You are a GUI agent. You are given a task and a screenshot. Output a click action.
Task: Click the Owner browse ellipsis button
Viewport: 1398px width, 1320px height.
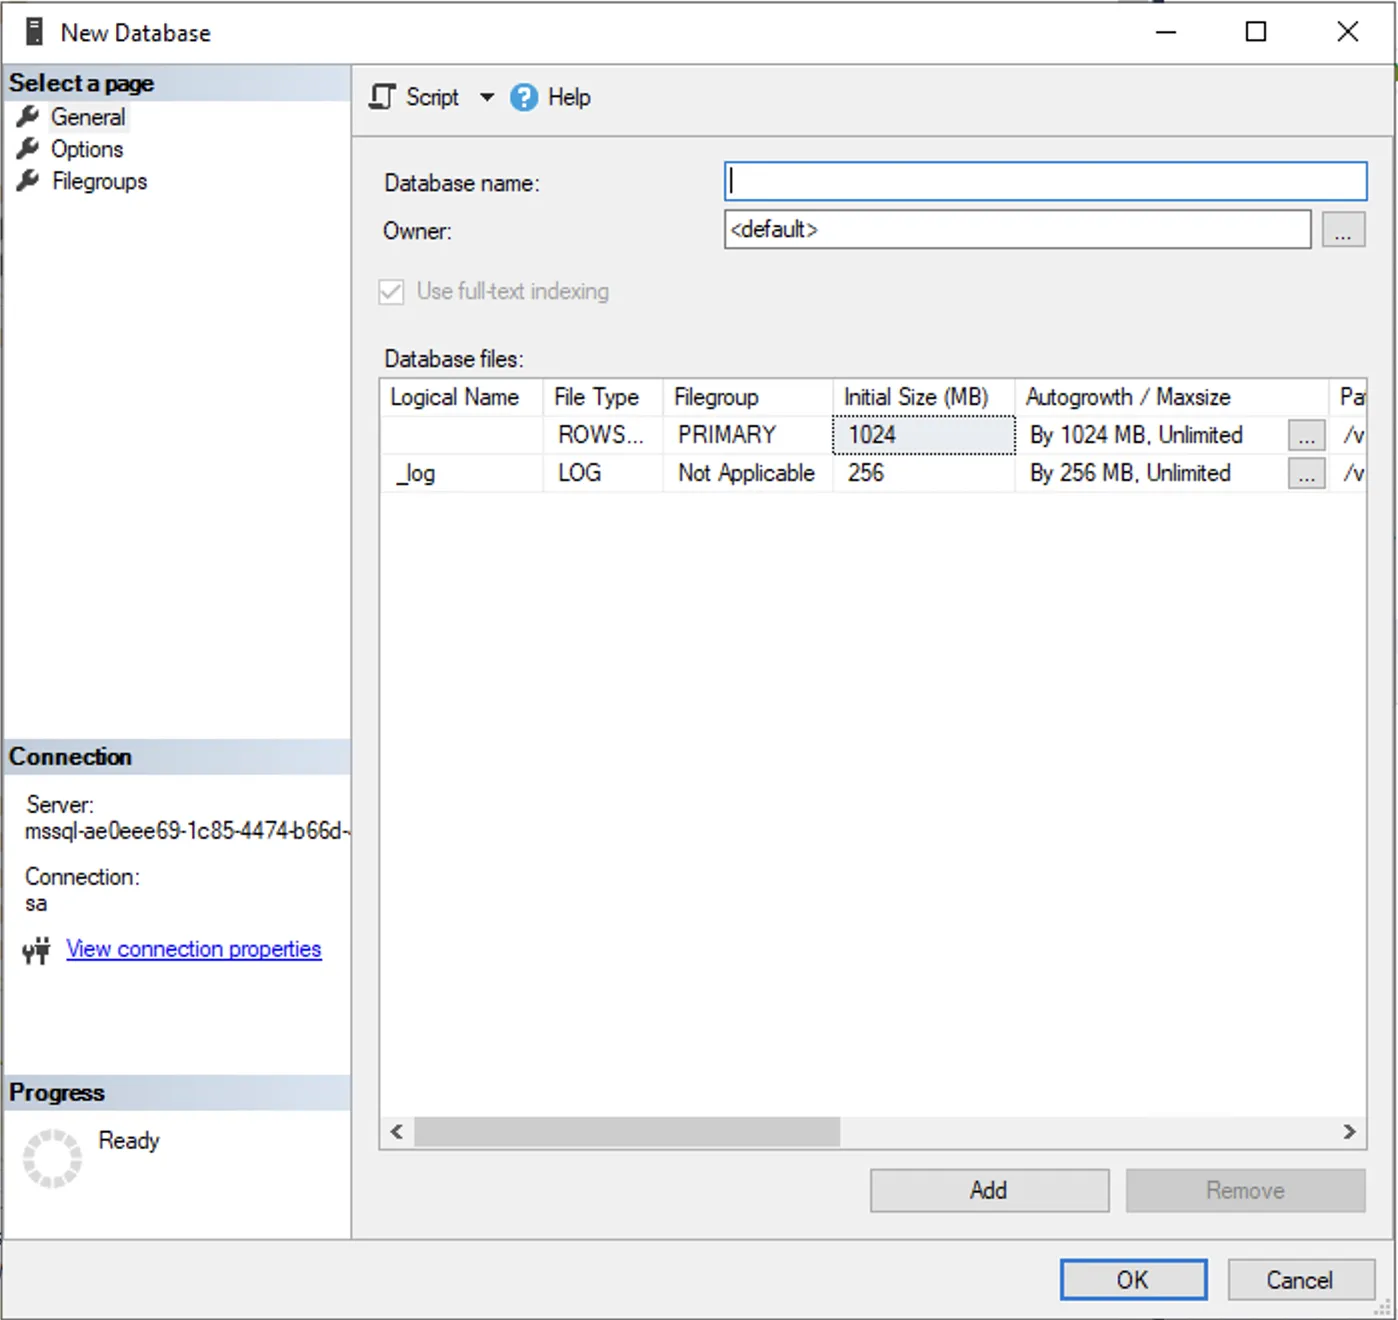(1342, 230)
